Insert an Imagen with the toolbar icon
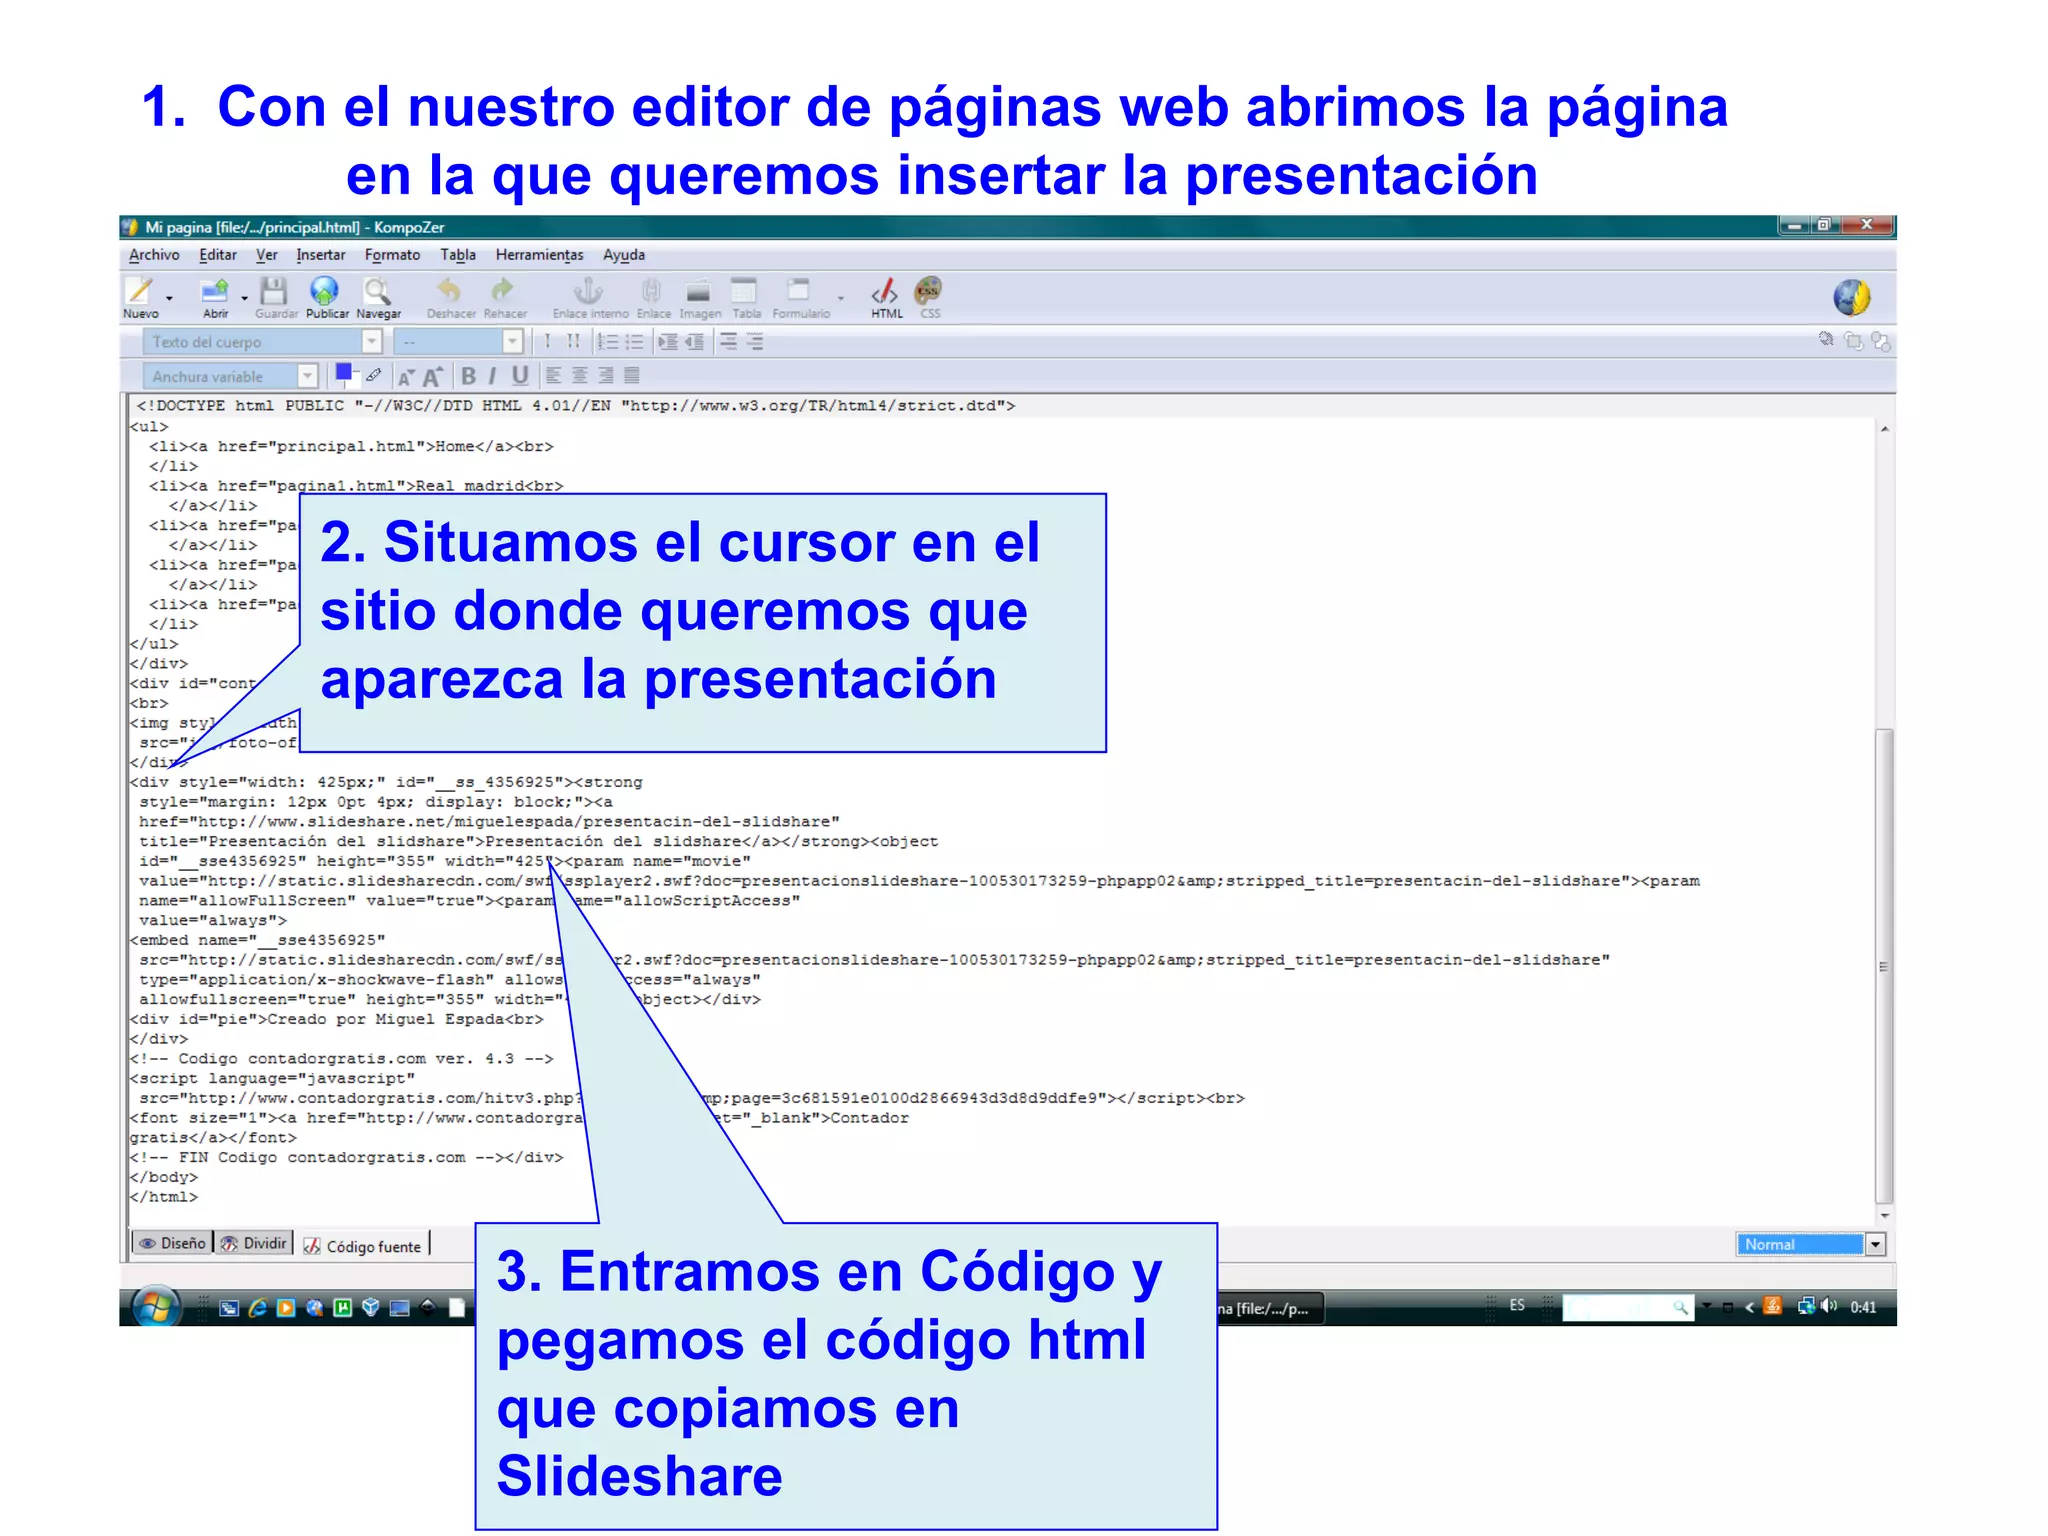 pyautogui.click(x=698, y=291)
